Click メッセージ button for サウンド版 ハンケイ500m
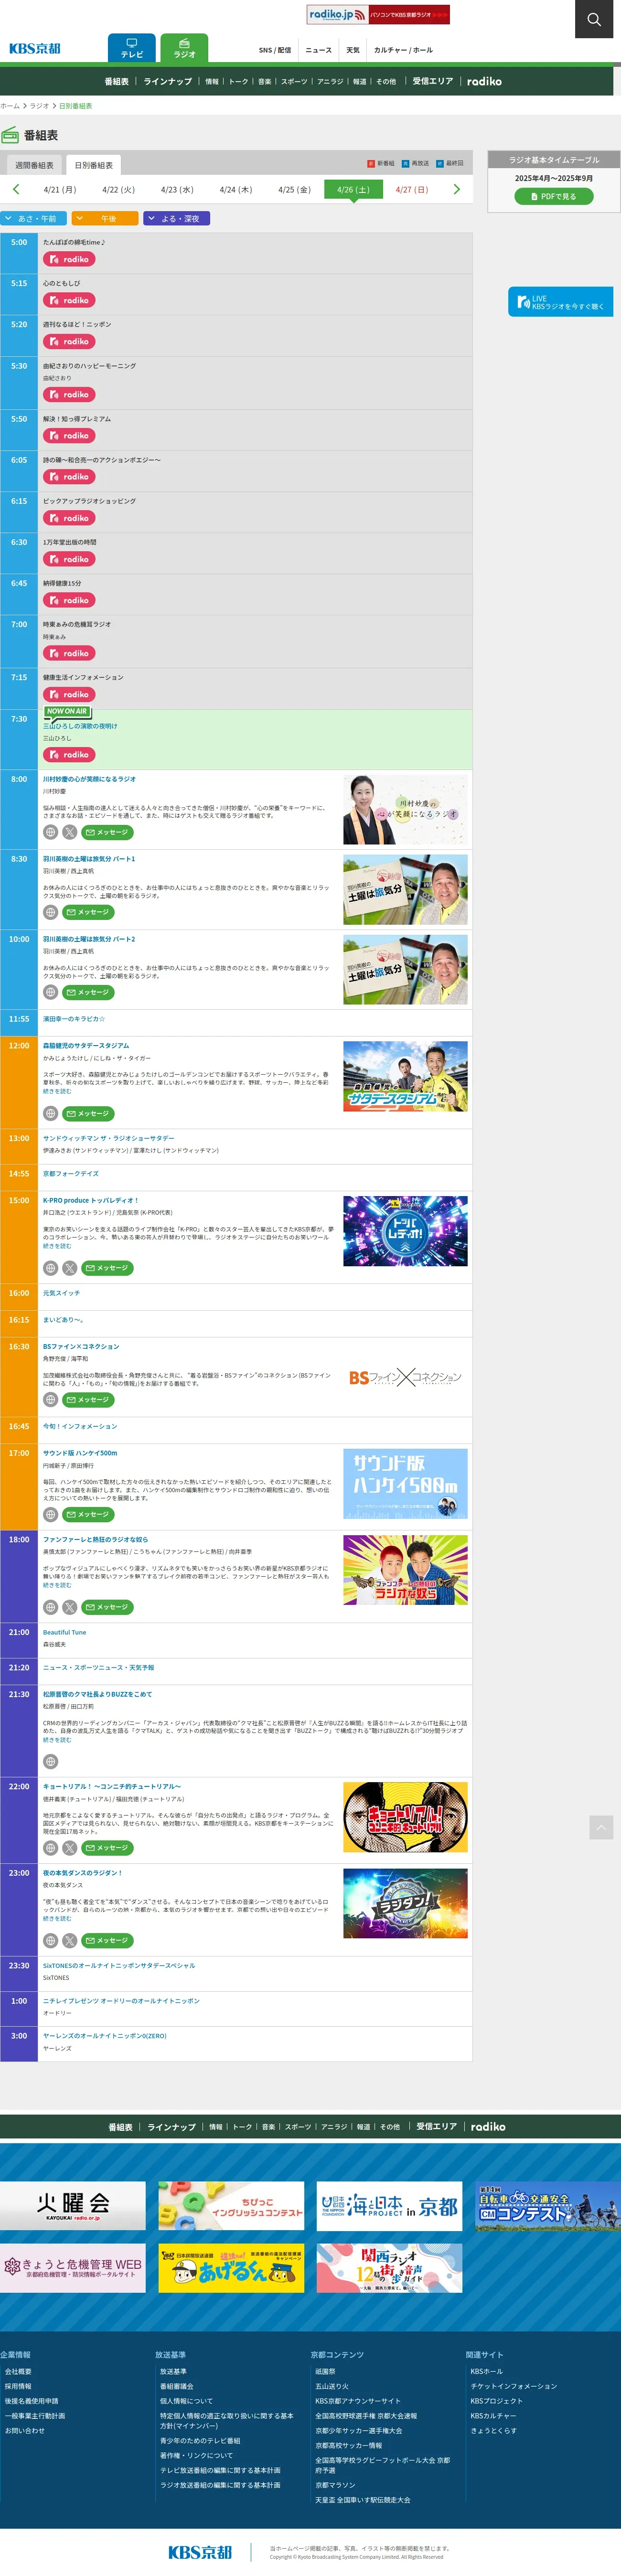The height and width of the screenshot is (2576, 621). pos(87,1514)
